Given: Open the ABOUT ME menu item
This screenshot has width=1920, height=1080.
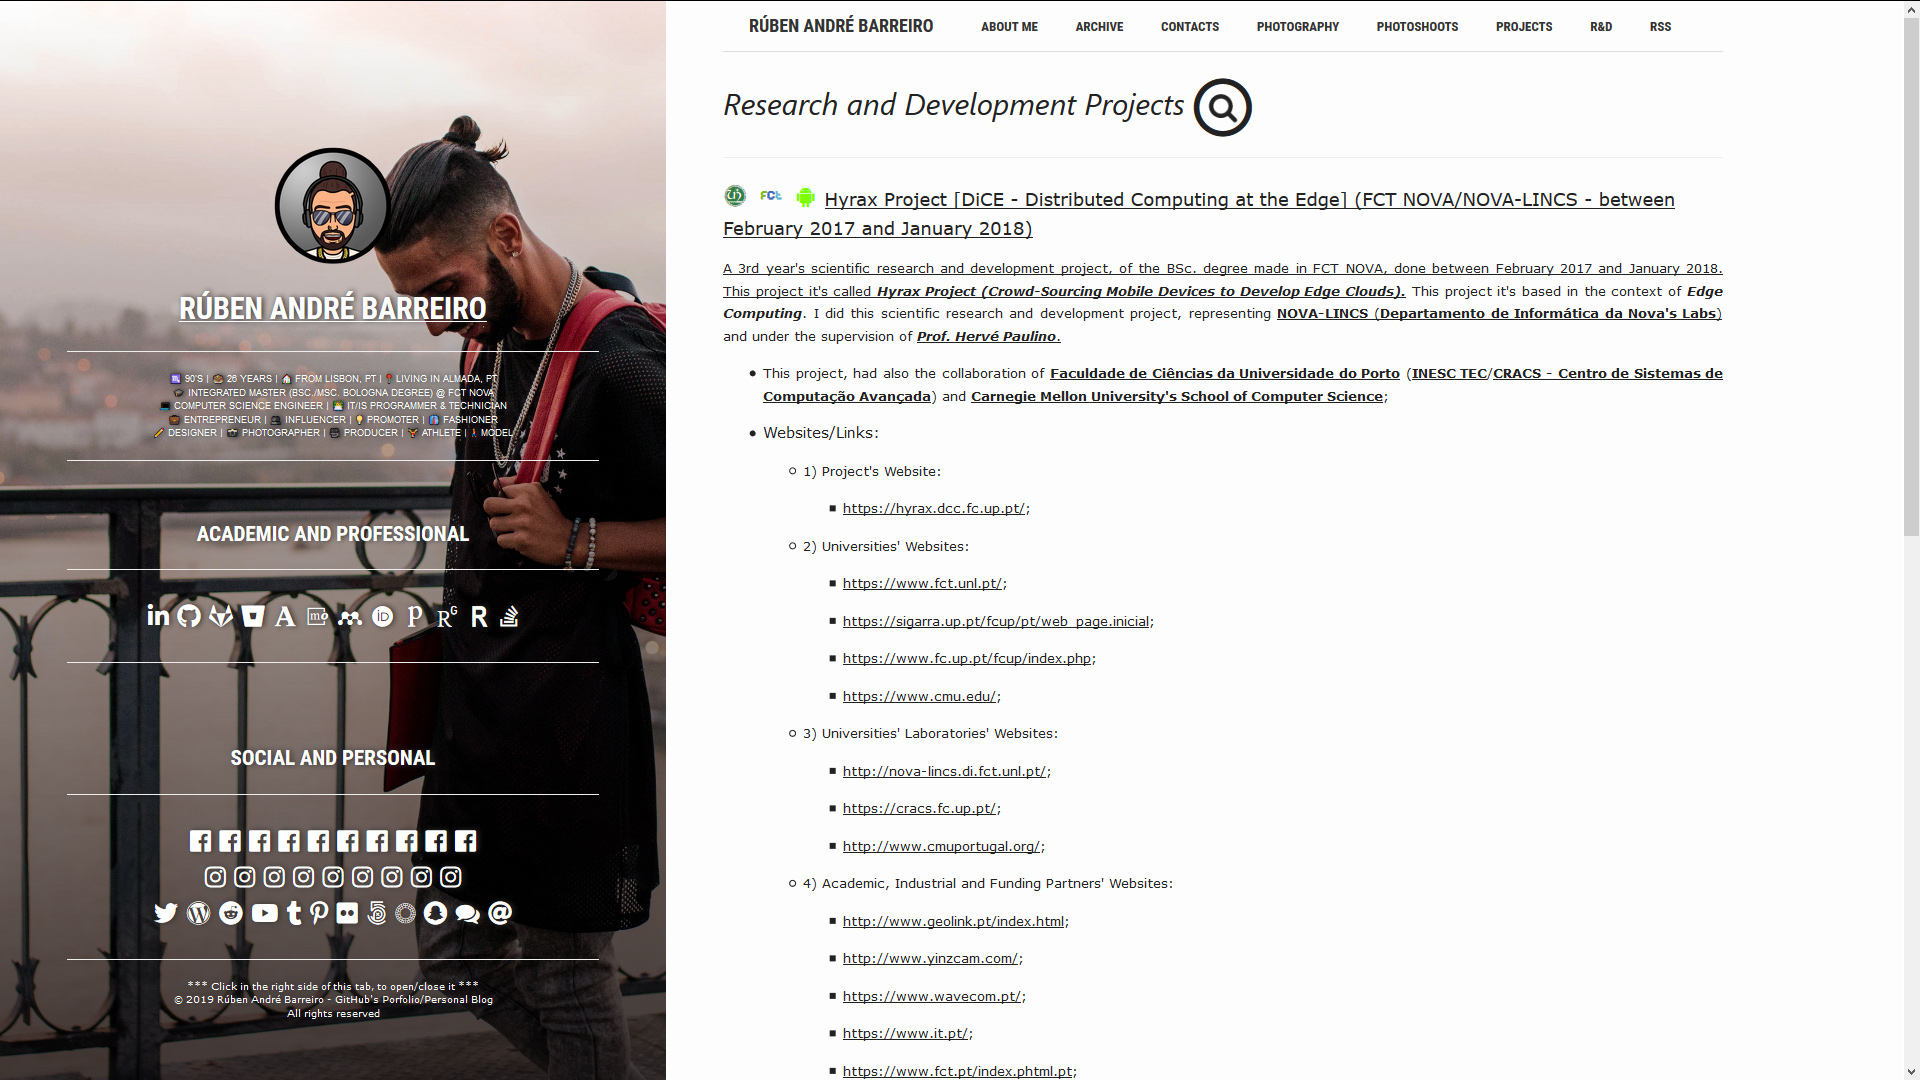Looking at the screenshot, I should pyautogui.click(x=1009, y=27).
